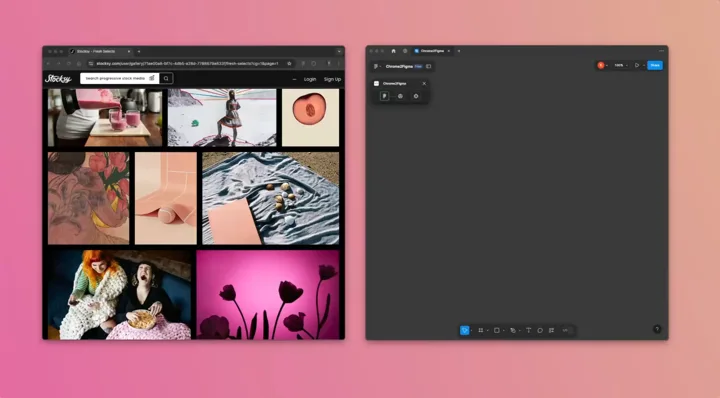Select the Text tool in Figma toolbar

pos(529,330)
